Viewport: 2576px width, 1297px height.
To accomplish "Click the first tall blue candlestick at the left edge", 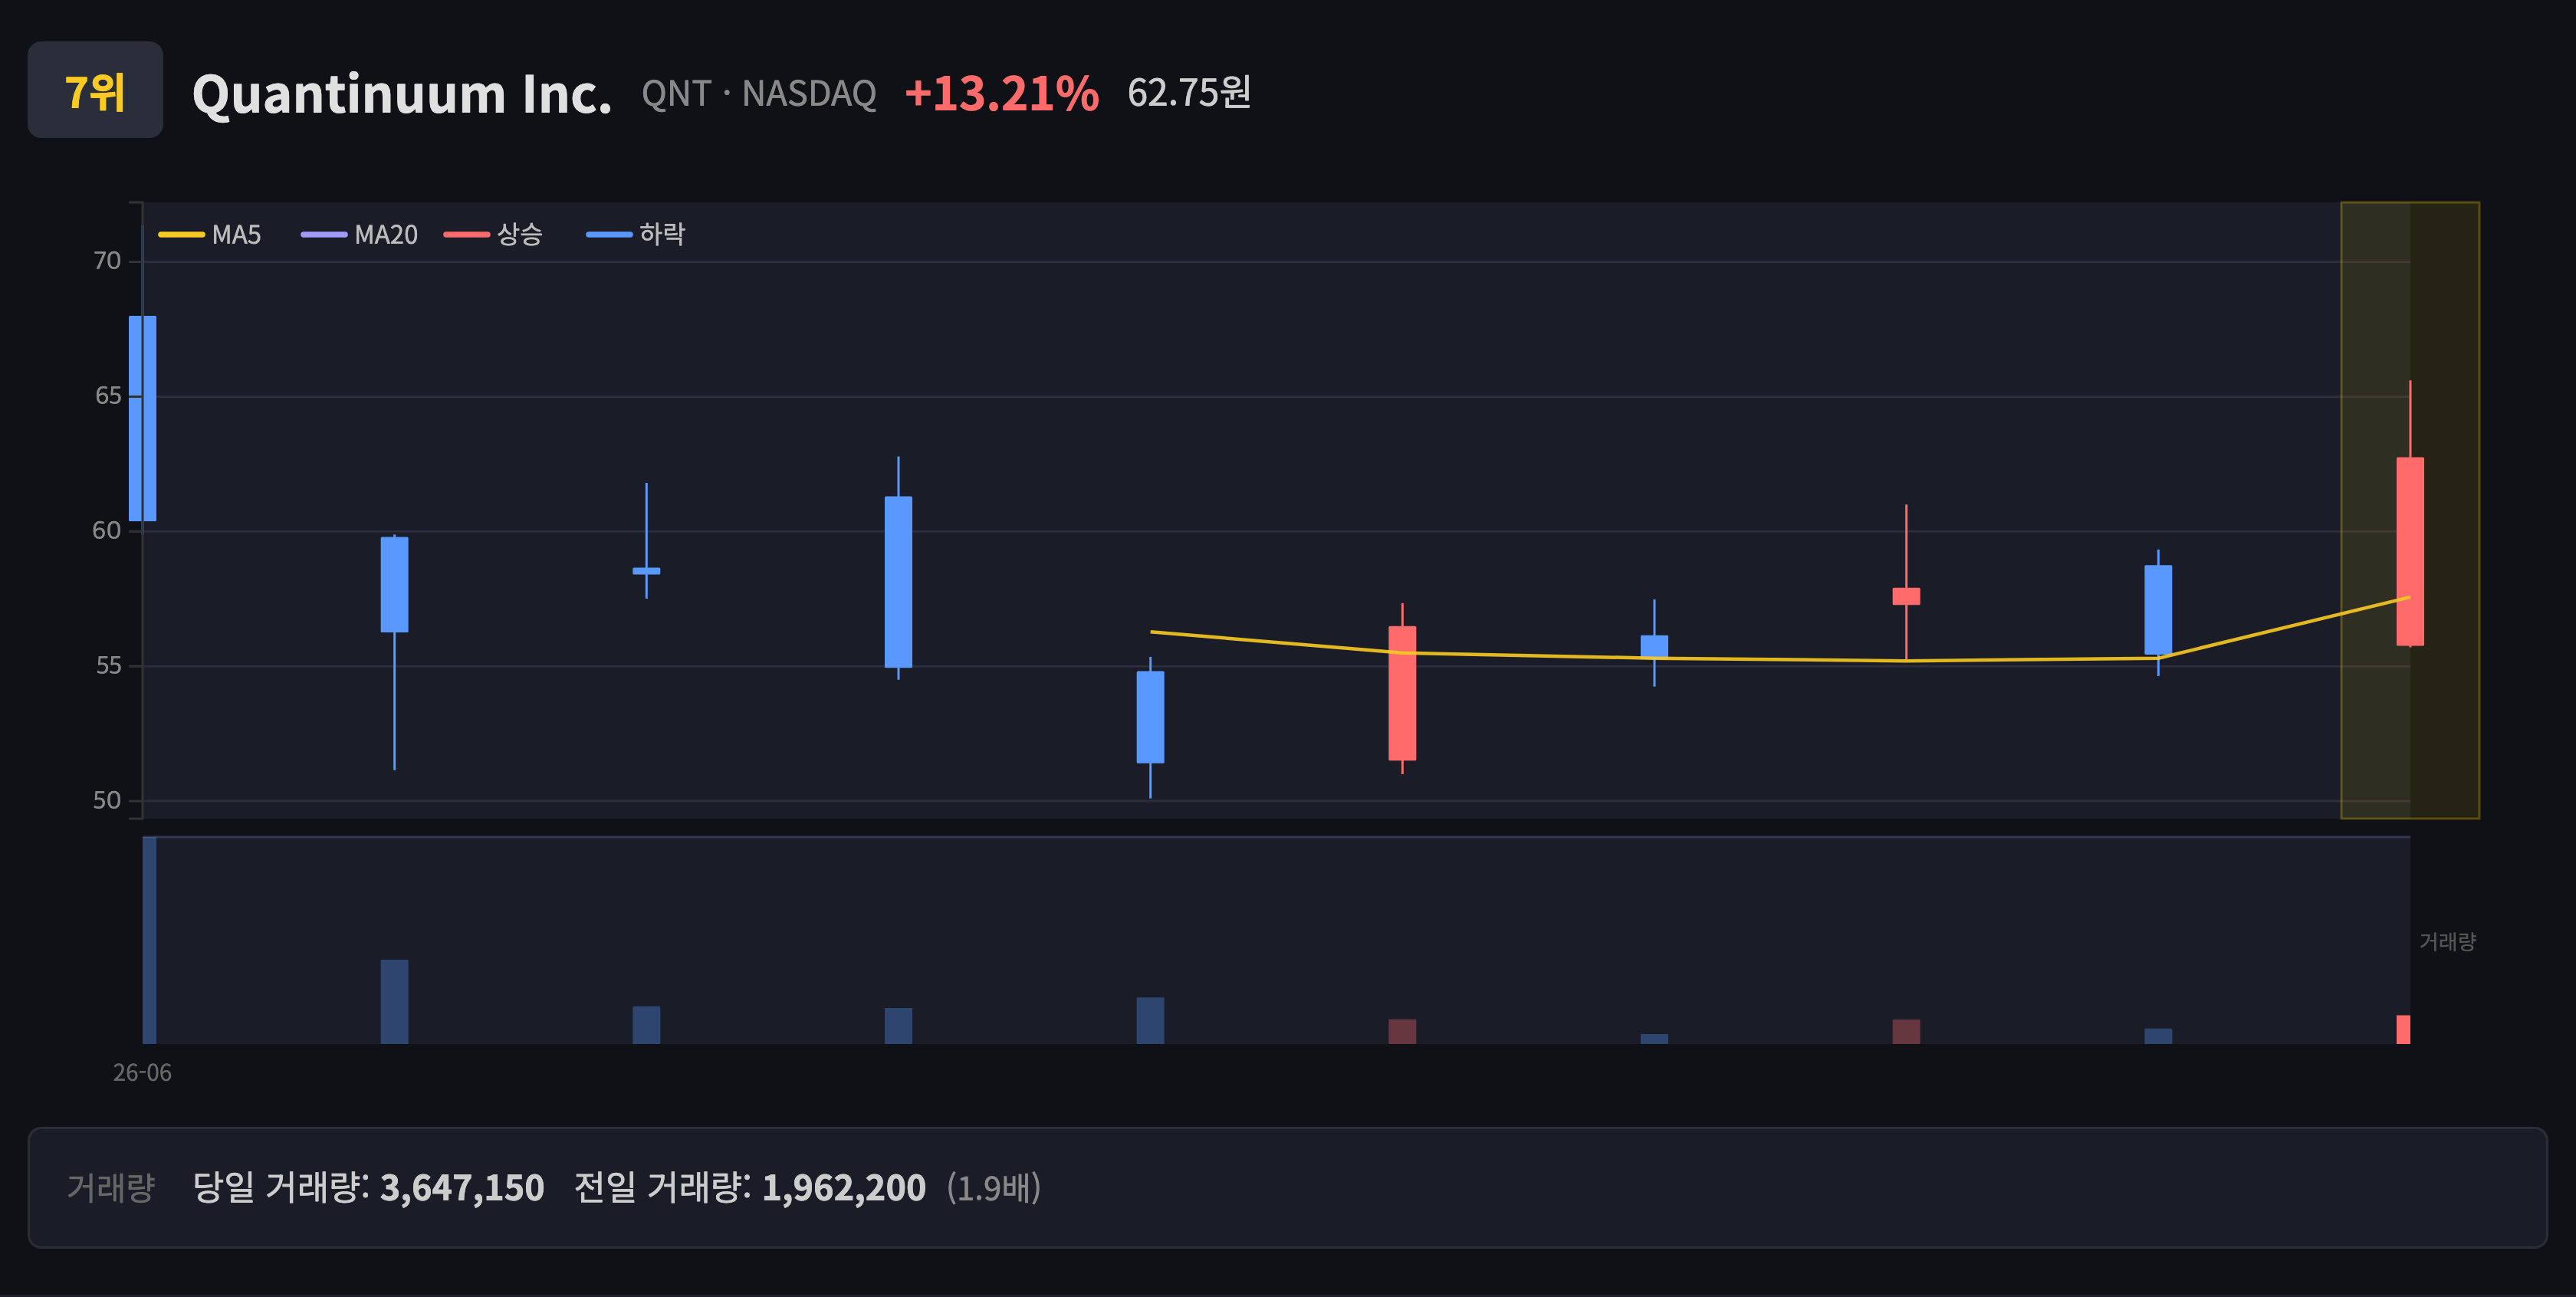I will pyautogui.click(x=143, y=418).
